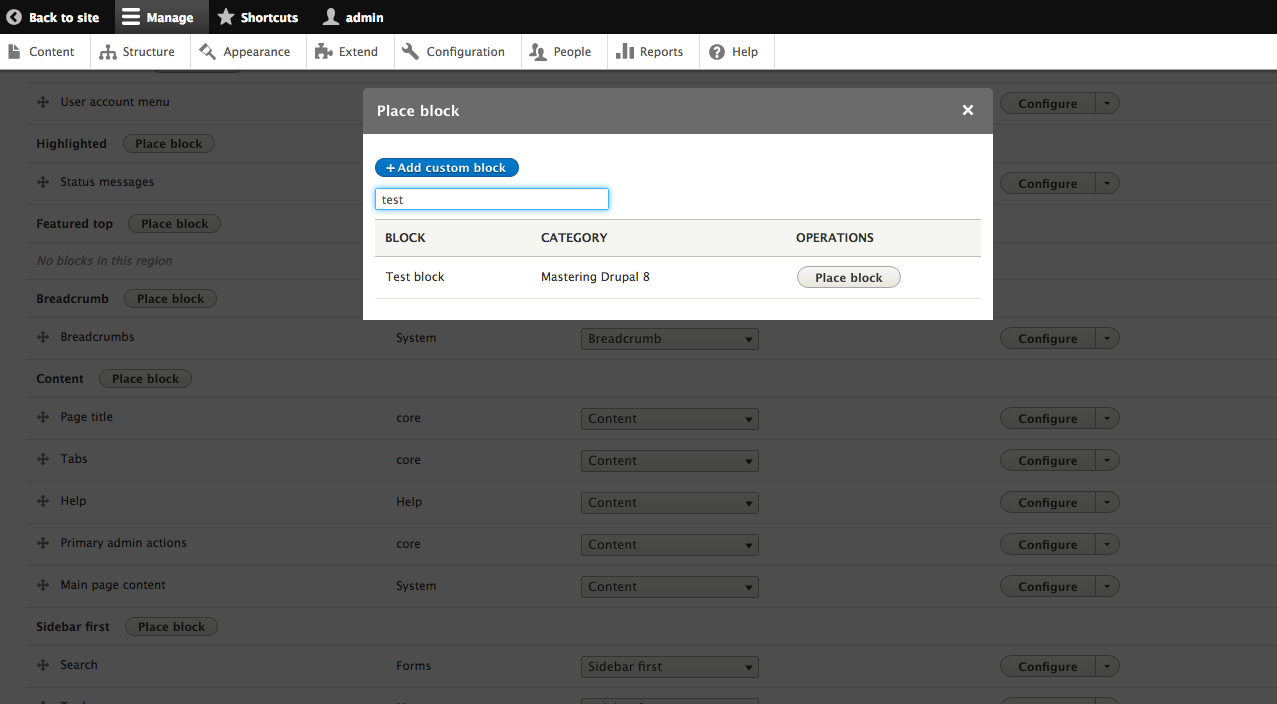Click drag handle icon for Help block
This screenshot has height=704, width=1277.
(x=43, y=502)
